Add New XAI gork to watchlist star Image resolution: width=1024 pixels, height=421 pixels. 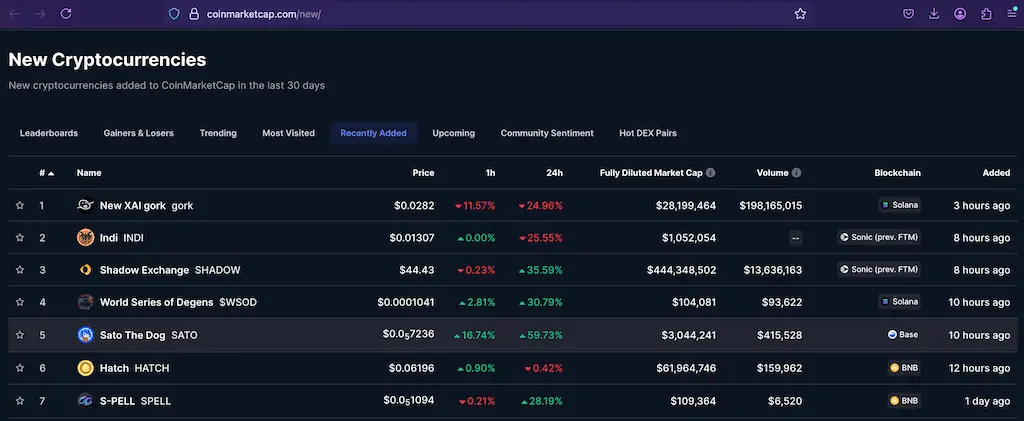pos(20,206)
